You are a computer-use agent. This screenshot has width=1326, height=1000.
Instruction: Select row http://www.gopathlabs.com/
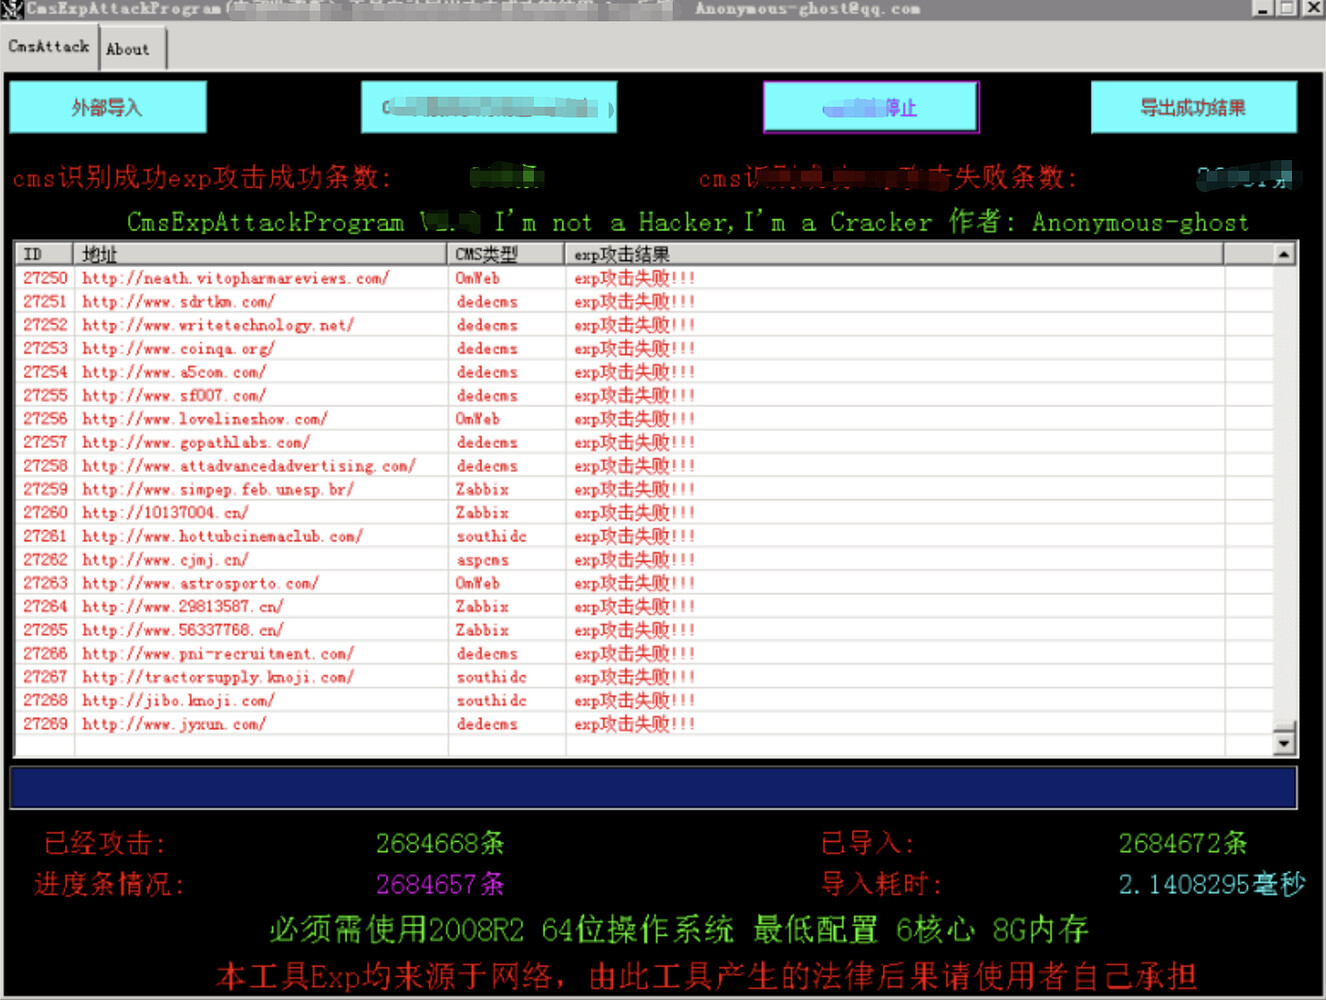click(644, 442)
